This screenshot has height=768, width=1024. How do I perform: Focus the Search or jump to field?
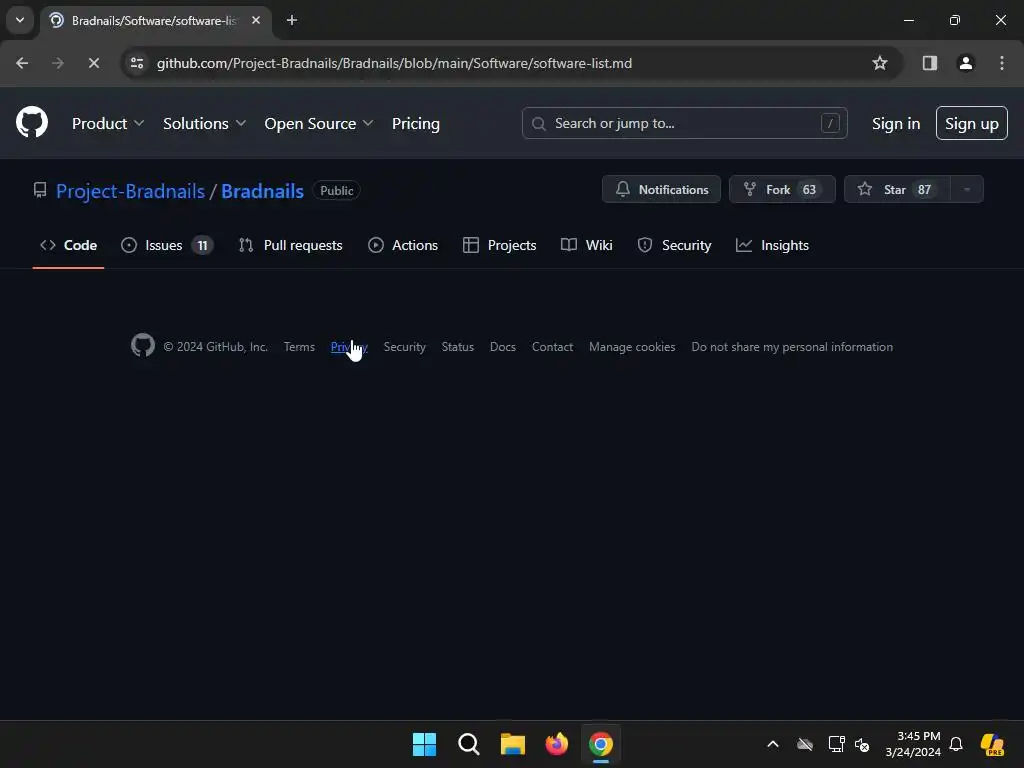tap(684, 123)
